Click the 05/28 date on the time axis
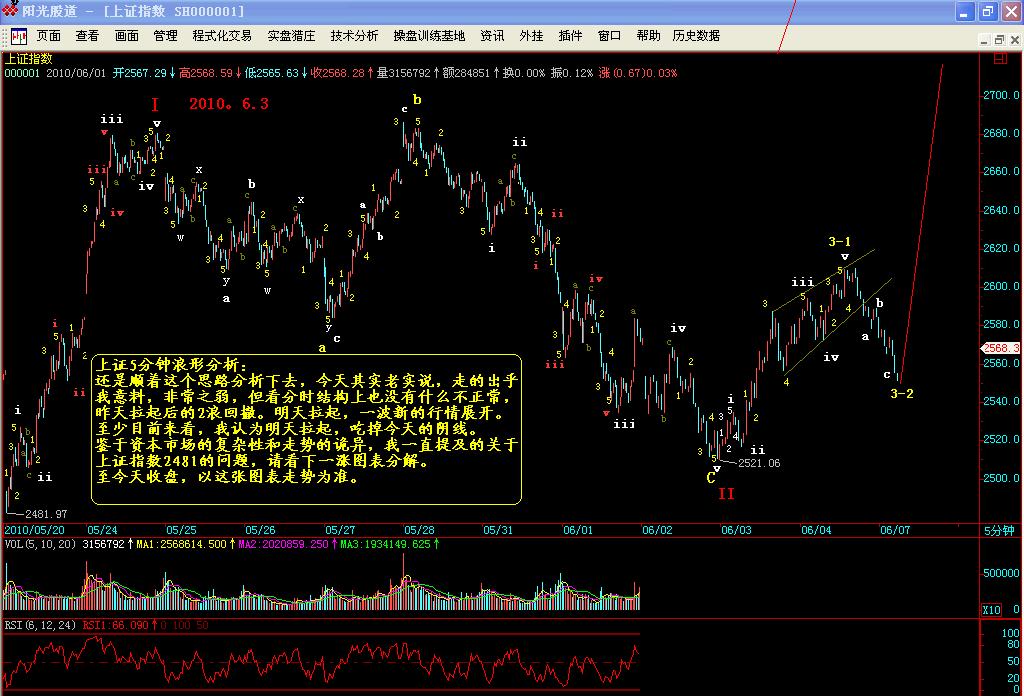The width and height of the screenshot is (1024, 696). pyautogui.click(x=419, y=529)
